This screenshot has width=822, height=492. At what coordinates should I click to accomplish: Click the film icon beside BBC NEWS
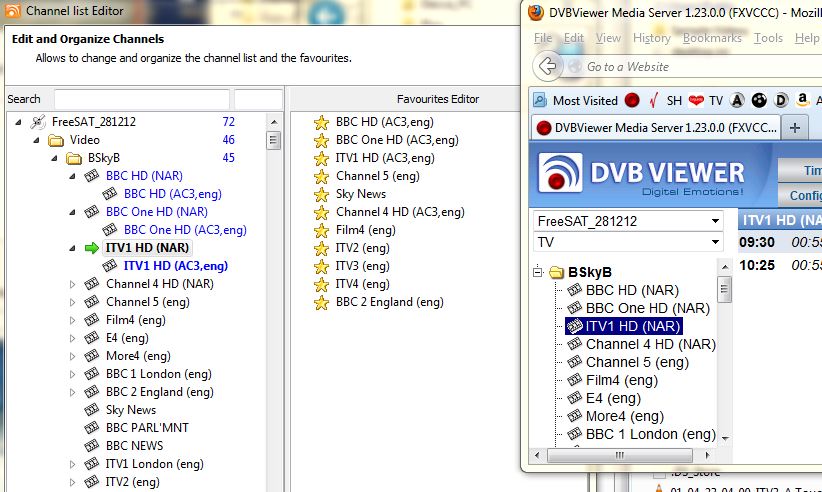tap(92, 446)
